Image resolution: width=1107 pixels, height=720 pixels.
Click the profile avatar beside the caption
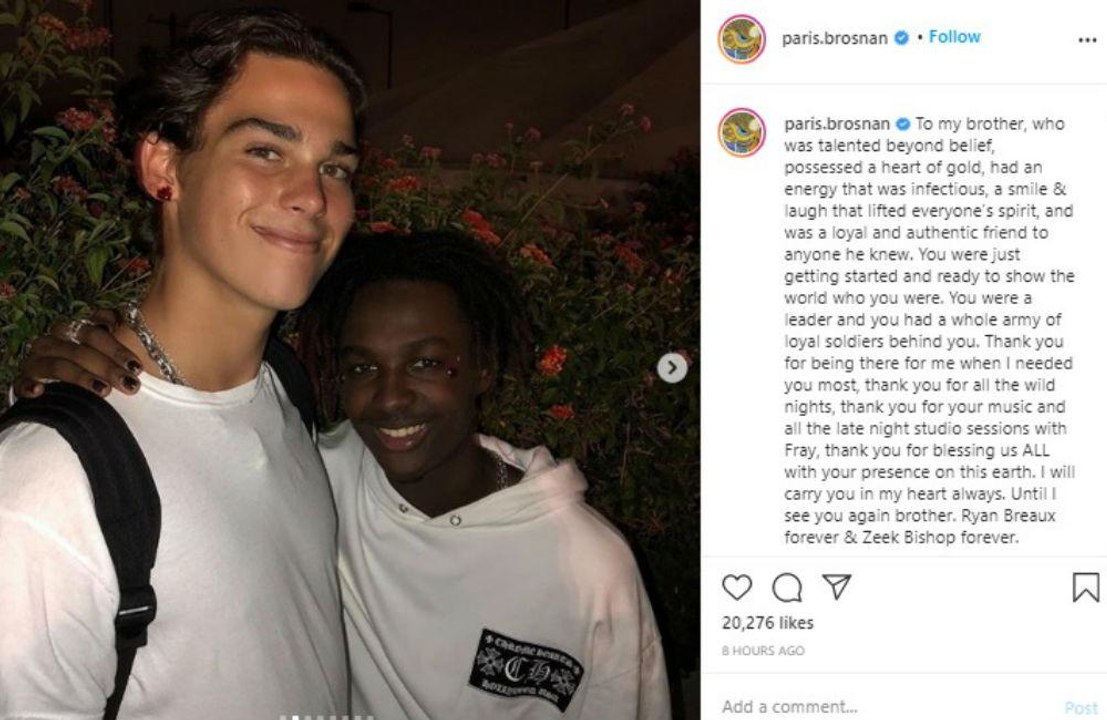(742, 133)
